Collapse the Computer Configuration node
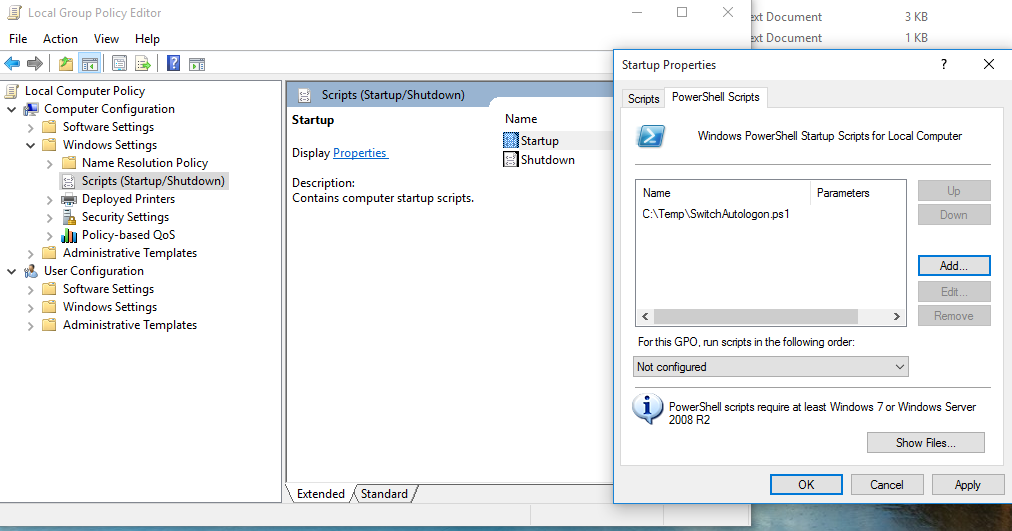 pyautogui.click(x=12, y=109)
